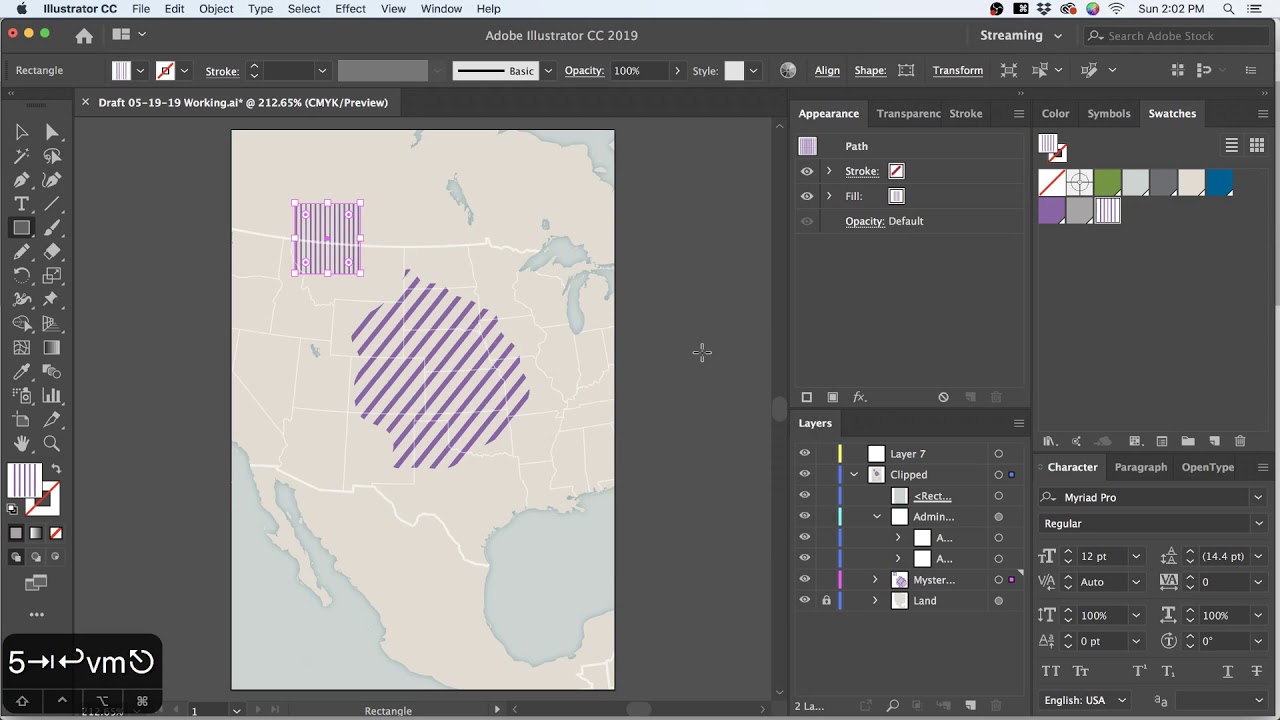Click New Color Group folder icon
This screenshot has width=1280, height=720.
pyautogui.click(x=1188, y=441)
